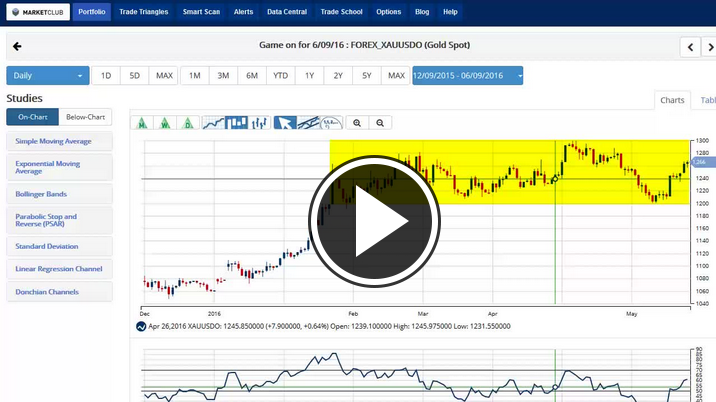Add Simple Moving Average study
Screen dimensions: 716x402
(x=59, y=141)
